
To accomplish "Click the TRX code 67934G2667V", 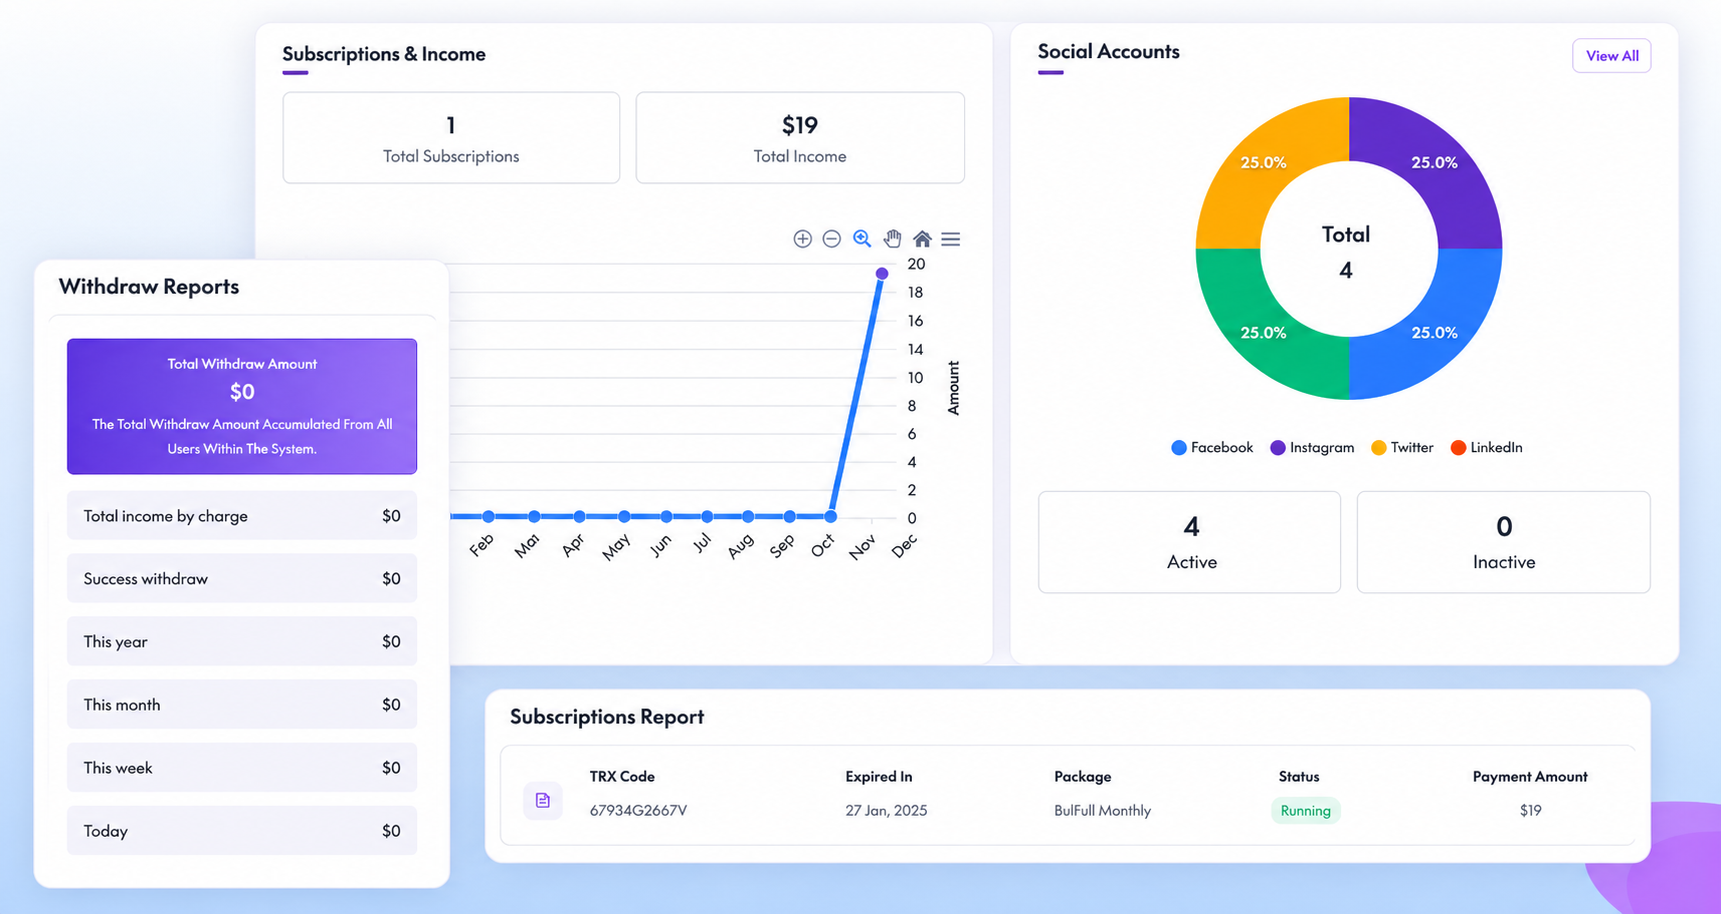I will point(638,811).
